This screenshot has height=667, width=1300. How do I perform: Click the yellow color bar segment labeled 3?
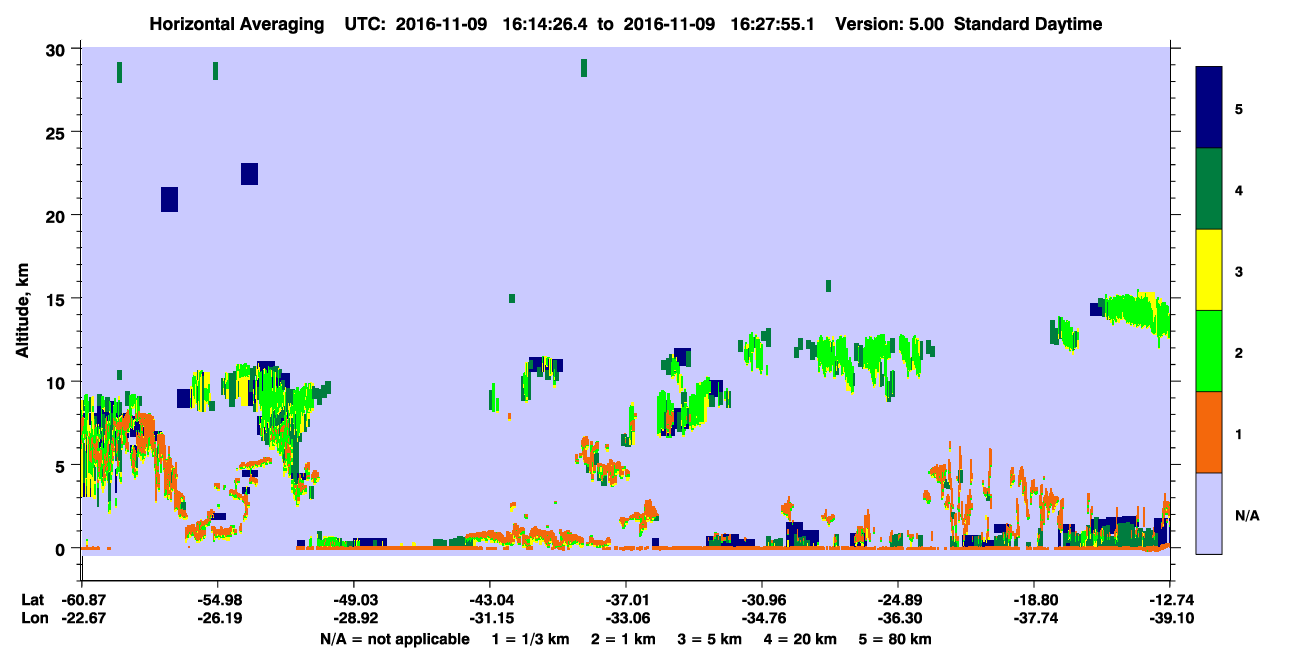pos(1209,270)
